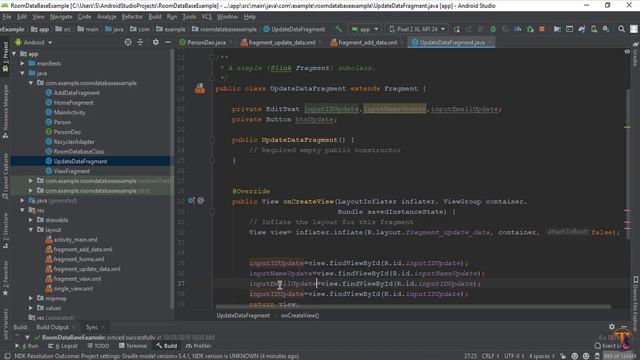Click the editor horizontal scrollbar
This screenshot has width=640, height=360.
[x=413, y=307]
